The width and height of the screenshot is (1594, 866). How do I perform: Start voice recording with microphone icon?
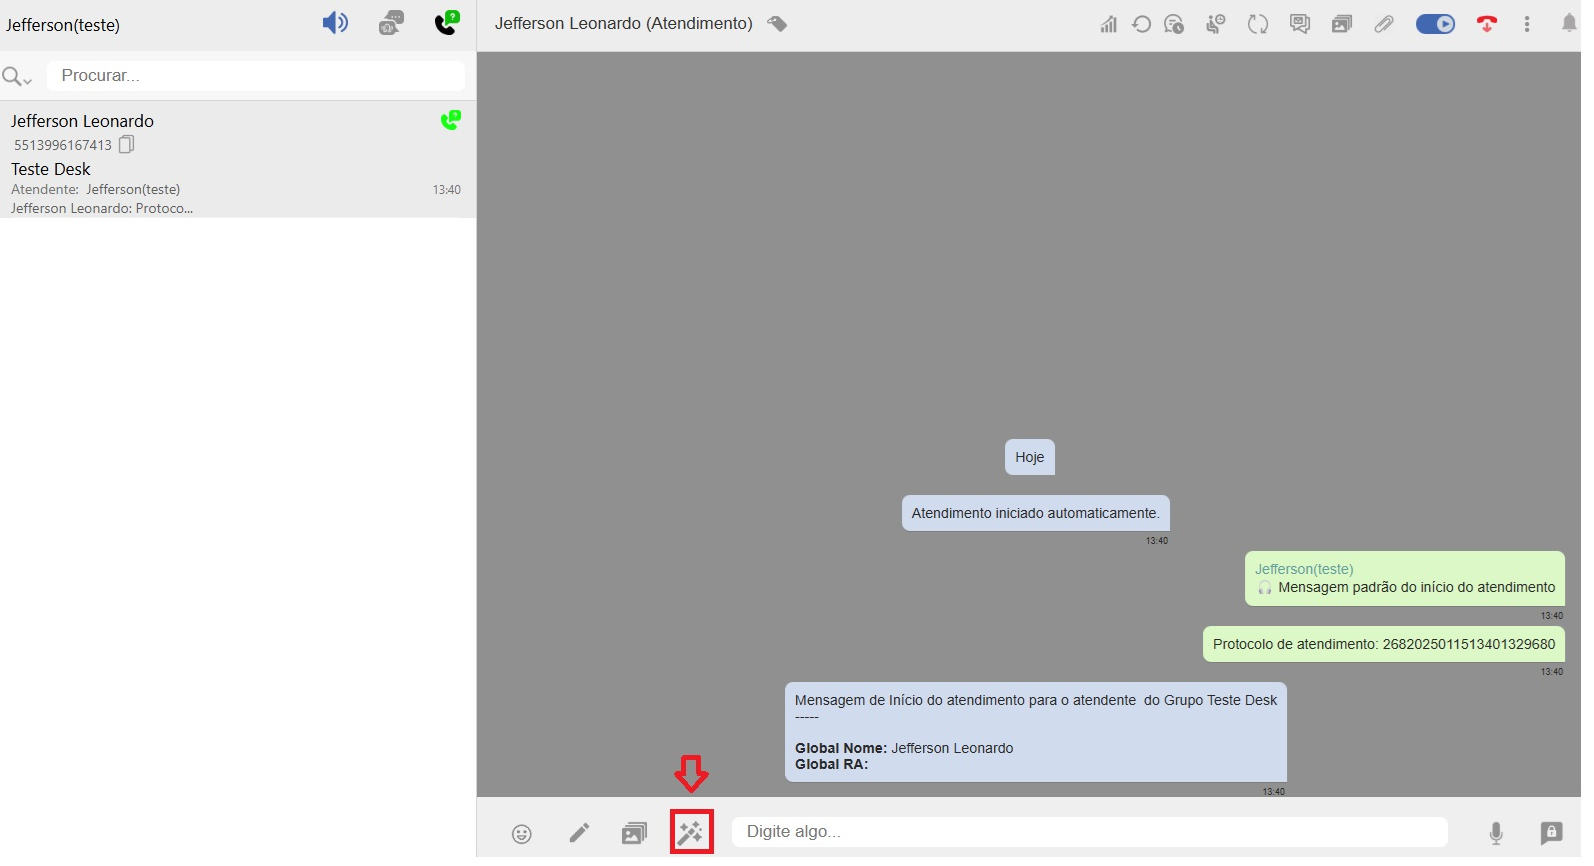tap(1495, 833)
